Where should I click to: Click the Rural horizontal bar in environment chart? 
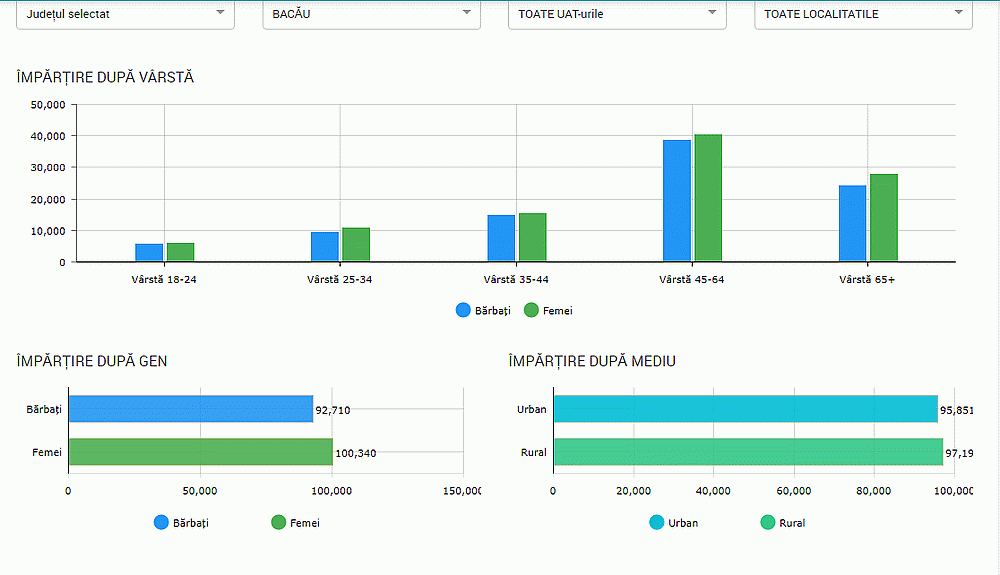coord(748,452)
